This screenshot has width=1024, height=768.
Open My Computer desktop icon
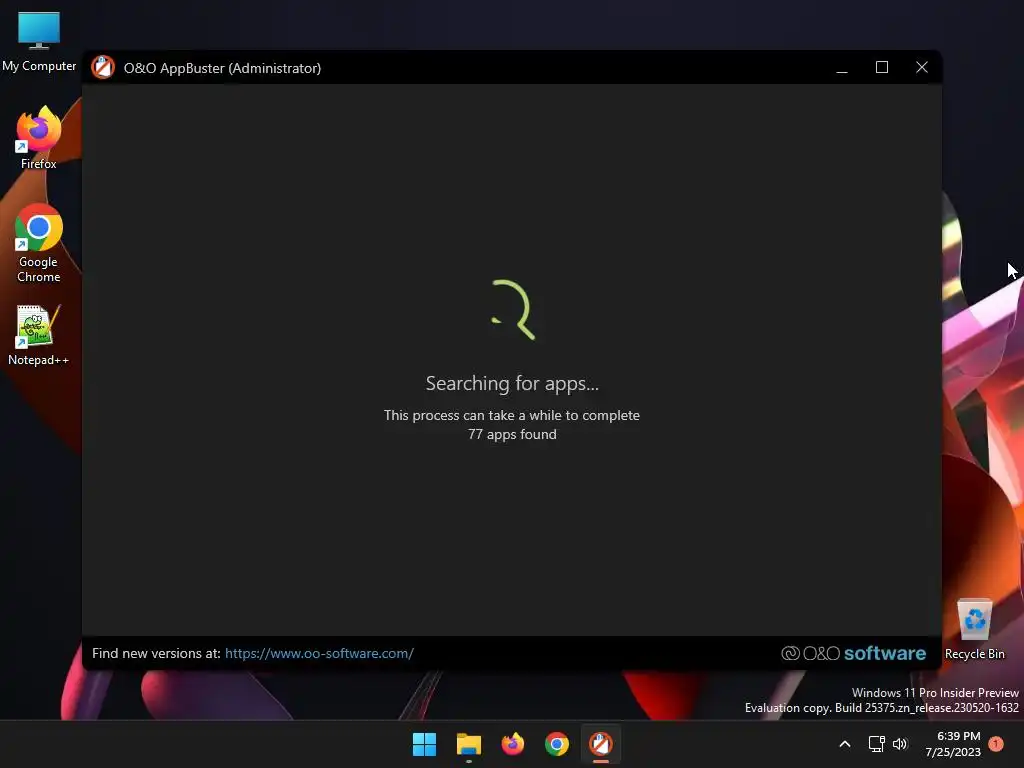[x=39, y=41]
